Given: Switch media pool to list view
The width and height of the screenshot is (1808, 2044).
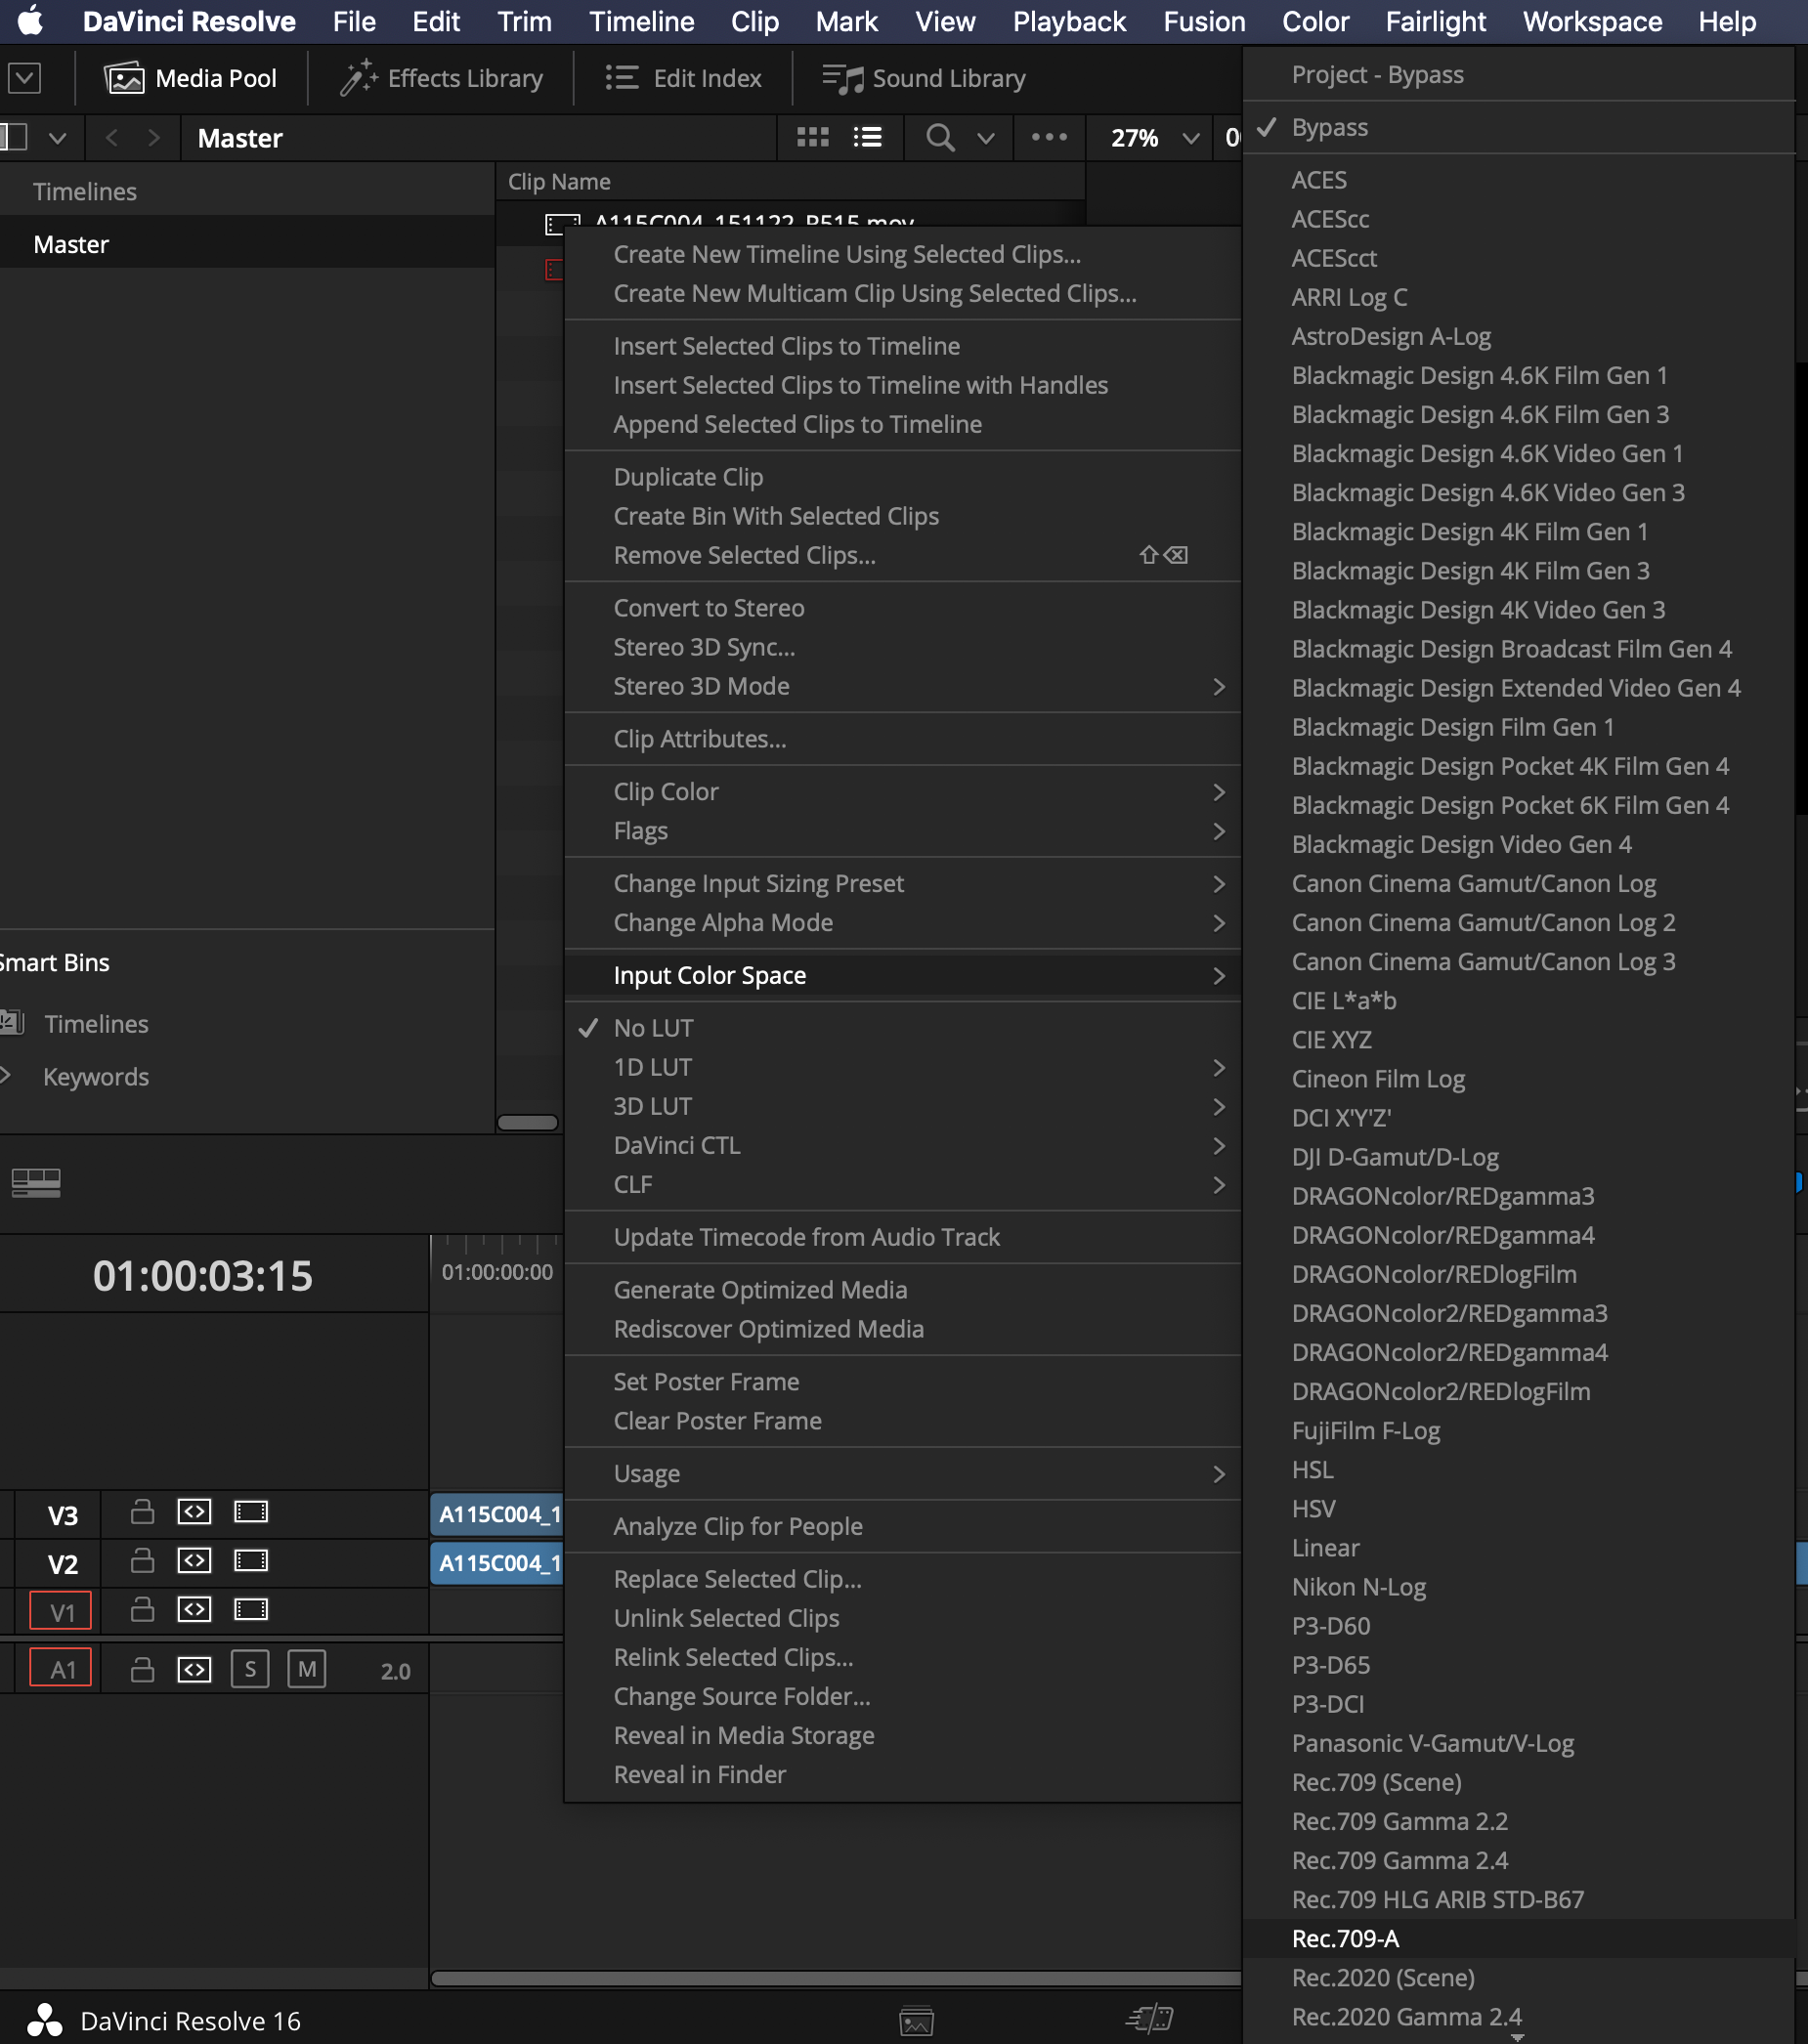Looking at the screenshot, I should click(x=867, y=137).
